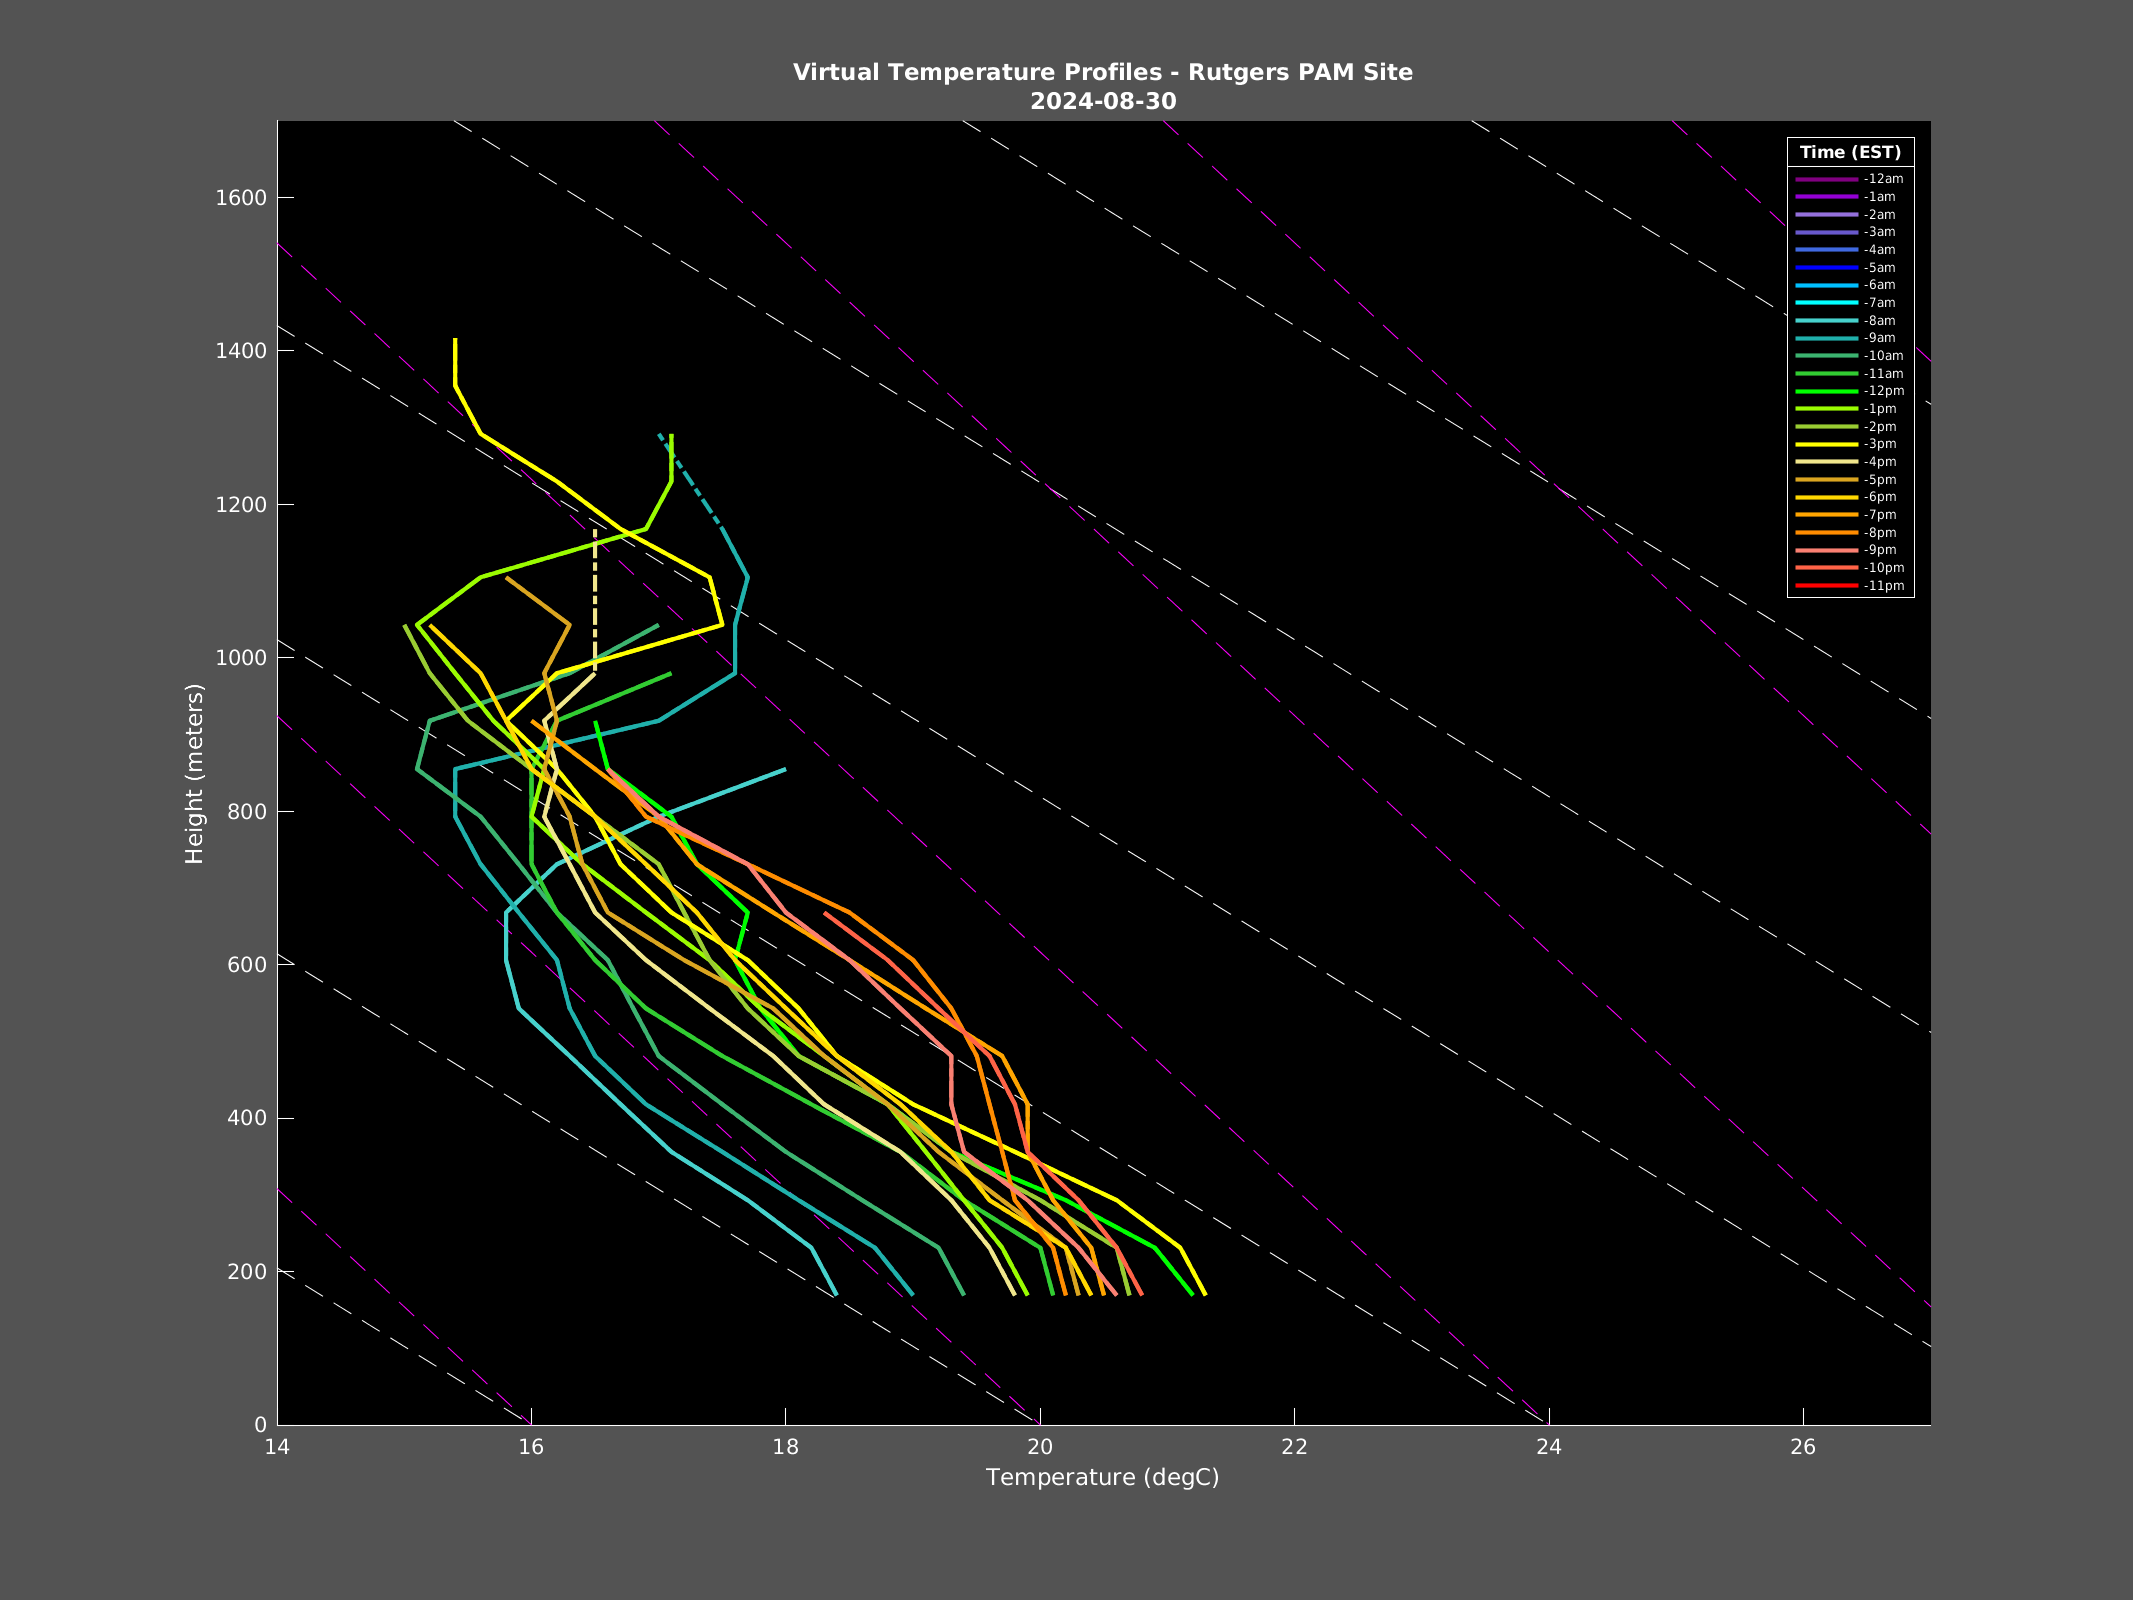Click the '18' temperature tick label

[x=786, y=1446]
